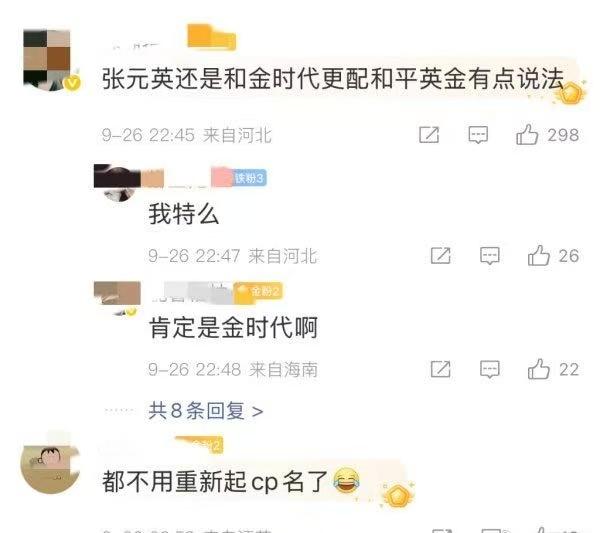Open avatar of 都不用重新起cp名了 commenter
Screen dimensions: 600x533
49,468
